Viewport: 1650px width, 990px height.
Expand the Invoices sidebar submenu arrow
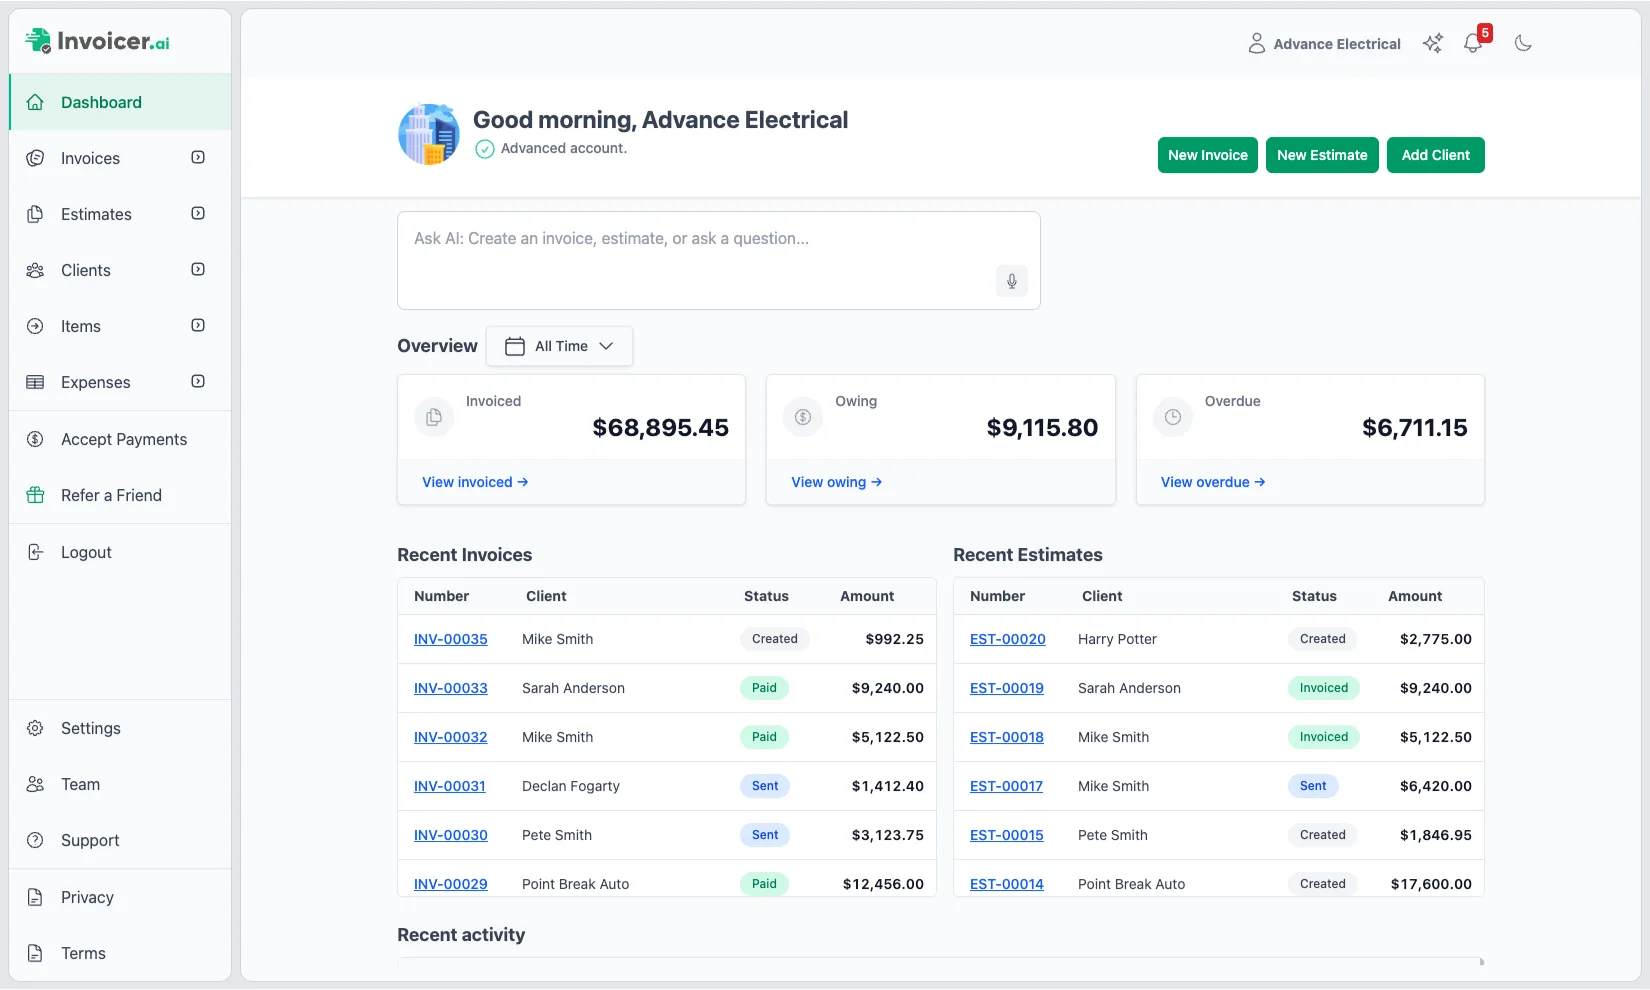[x=198, y=157]
